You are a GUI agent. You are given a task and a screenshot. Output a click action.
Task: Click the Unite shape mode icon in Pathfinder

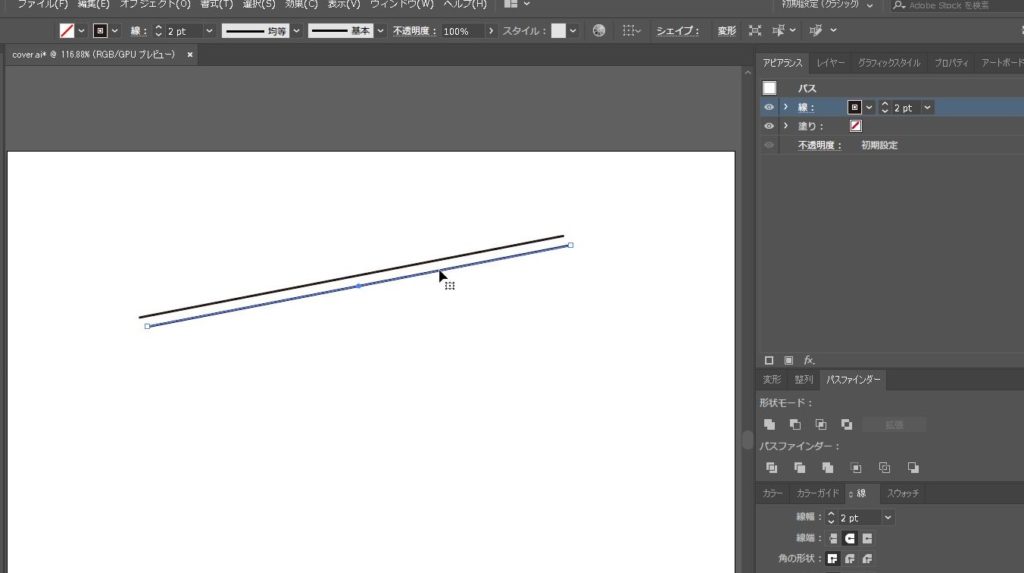(x=770, y=425)
